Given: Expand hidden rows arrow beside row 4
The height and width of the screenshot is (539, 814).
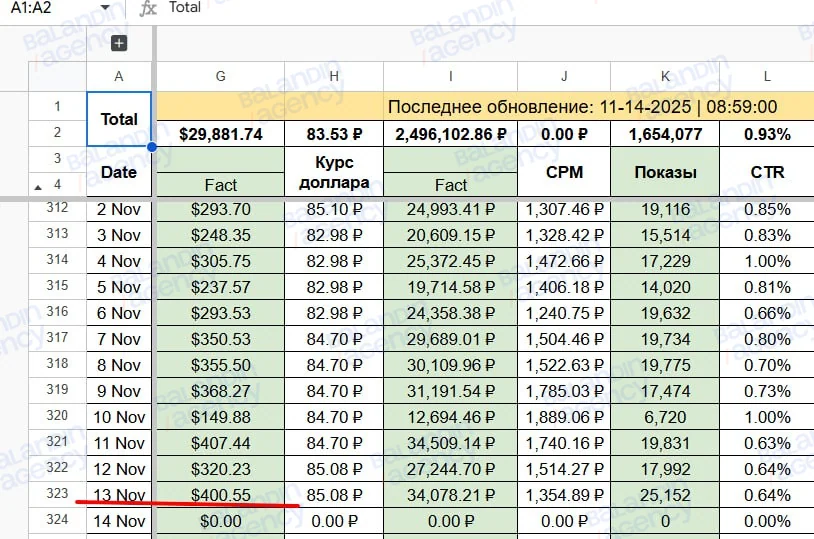Looking at the screenshot, I should 37,187.
